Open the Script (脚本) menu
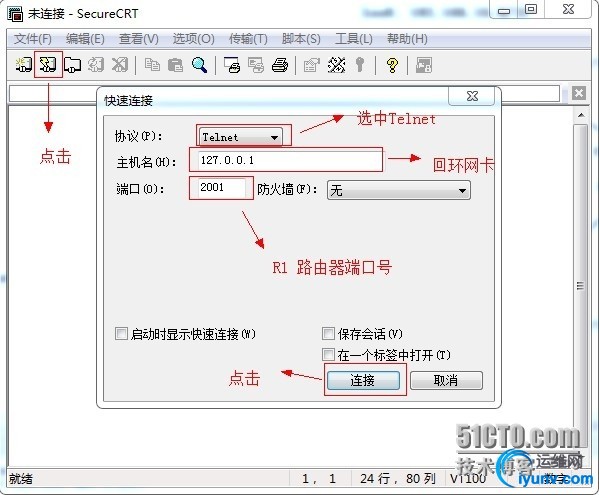Screen dimensions: 599x495 point(301,39)
